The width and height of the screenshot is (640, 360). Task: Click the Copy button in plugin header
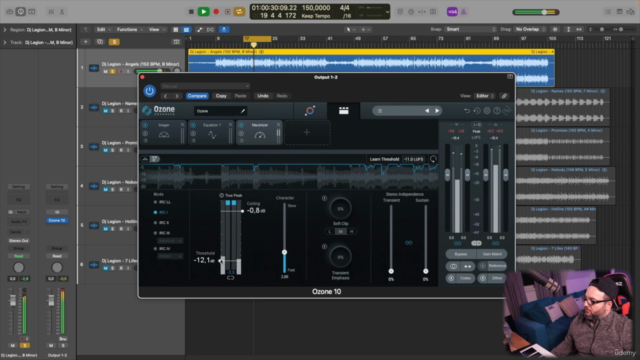coord(221,96)
